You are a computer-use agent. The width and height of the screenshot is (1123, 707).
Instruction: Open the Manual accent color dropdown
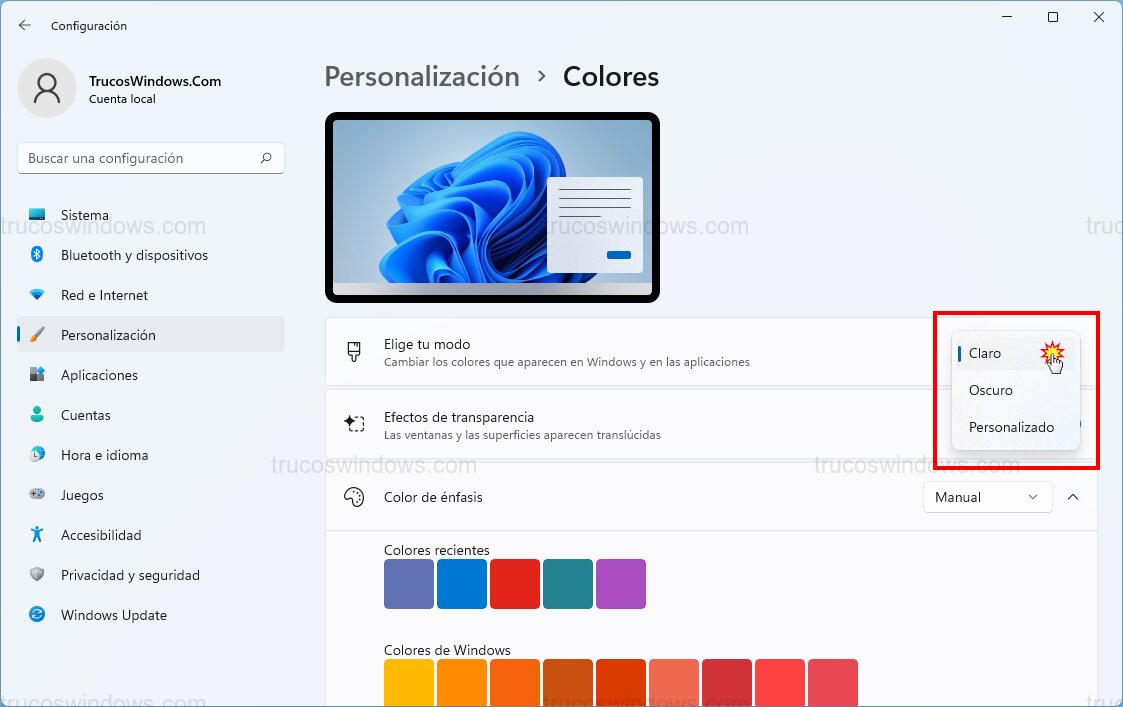click(x=987, y=497)
